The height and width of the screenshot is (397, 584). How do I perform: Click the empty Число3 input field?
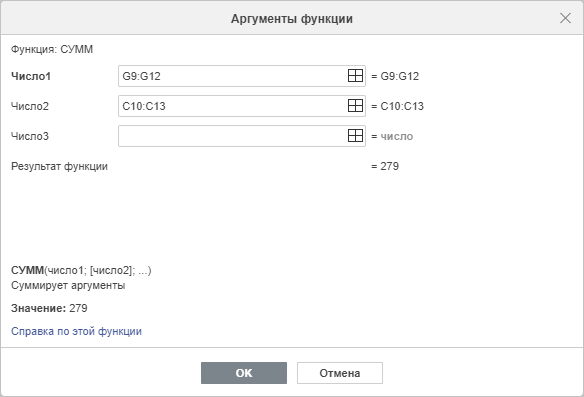pos(242,136)
